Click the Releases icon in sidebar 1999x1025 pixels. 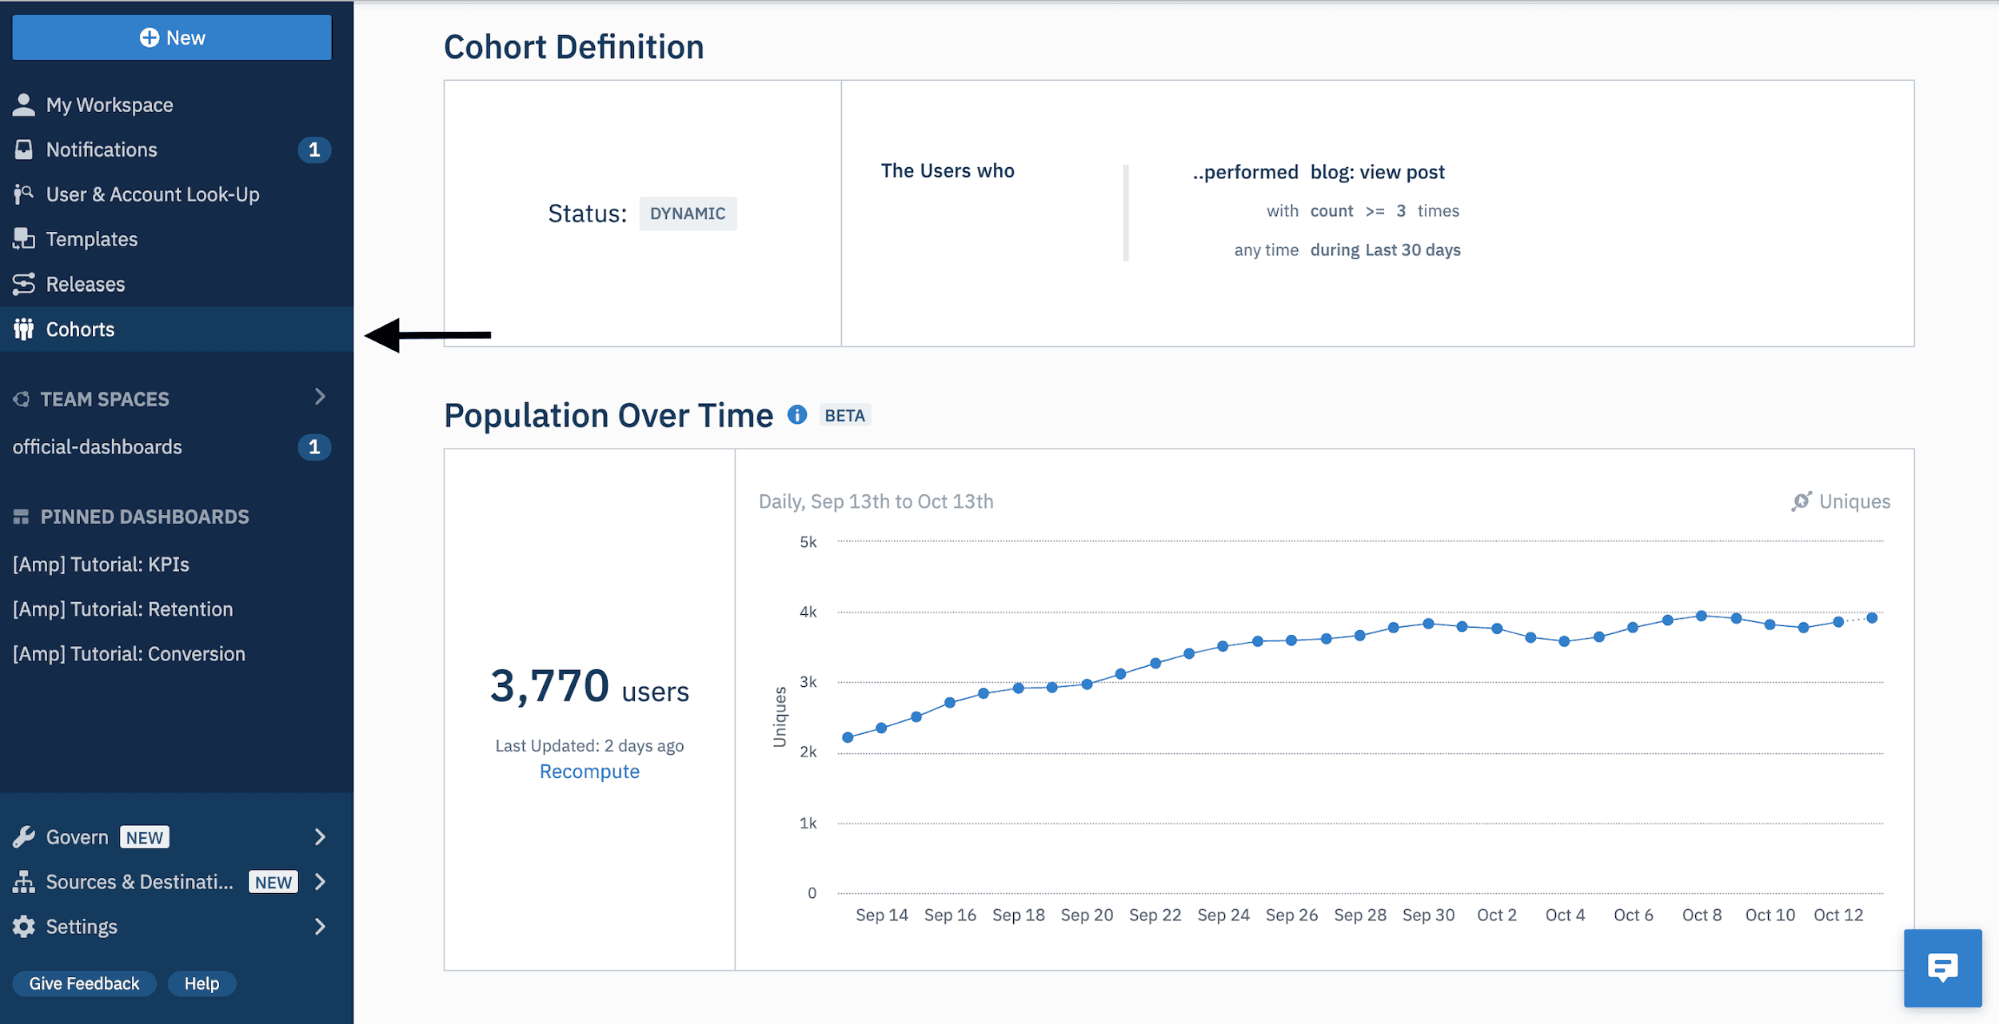(24, 284)
